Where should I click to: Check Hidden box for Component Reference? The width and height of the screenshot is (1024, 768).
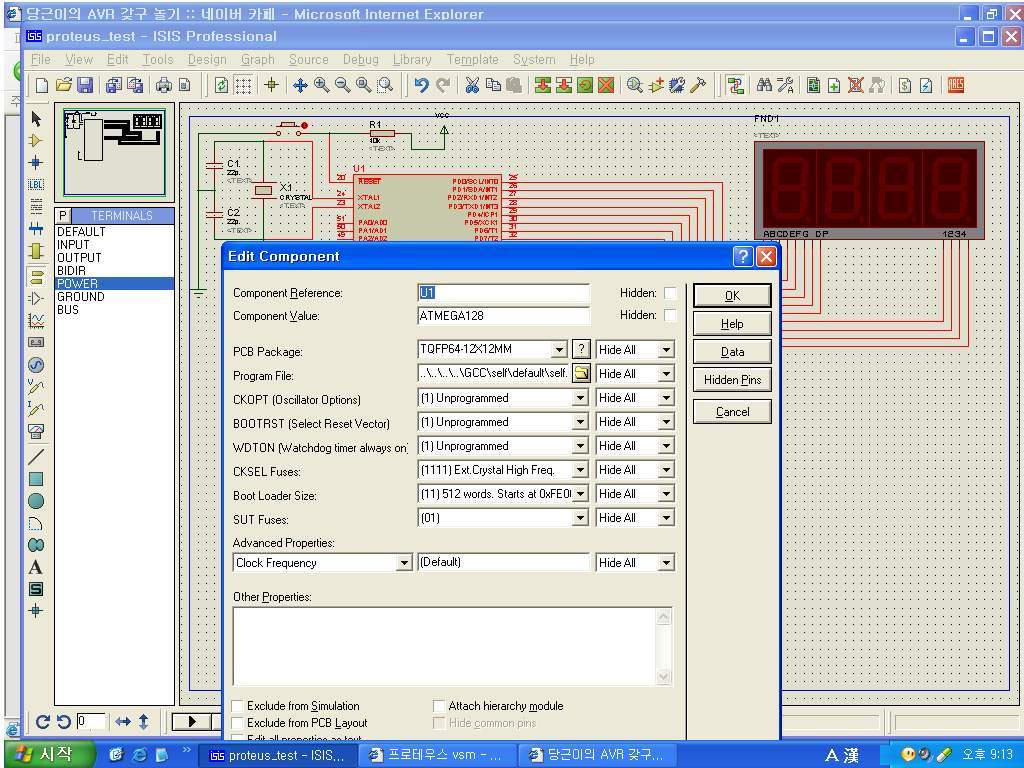(670, 293)
